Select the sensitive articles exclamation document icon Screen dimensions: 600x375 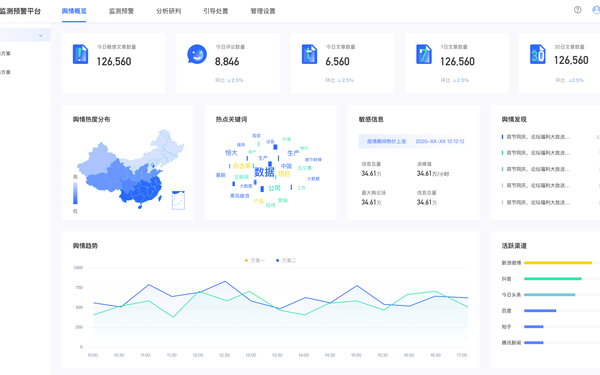click(80, 54)
